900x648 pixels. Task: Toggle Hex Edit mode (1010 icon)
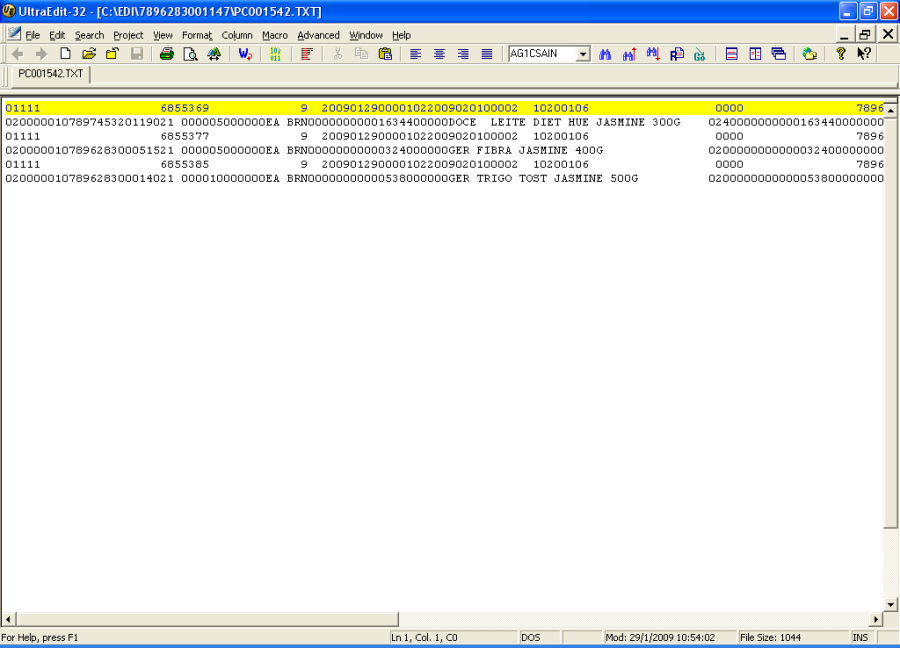276,54
